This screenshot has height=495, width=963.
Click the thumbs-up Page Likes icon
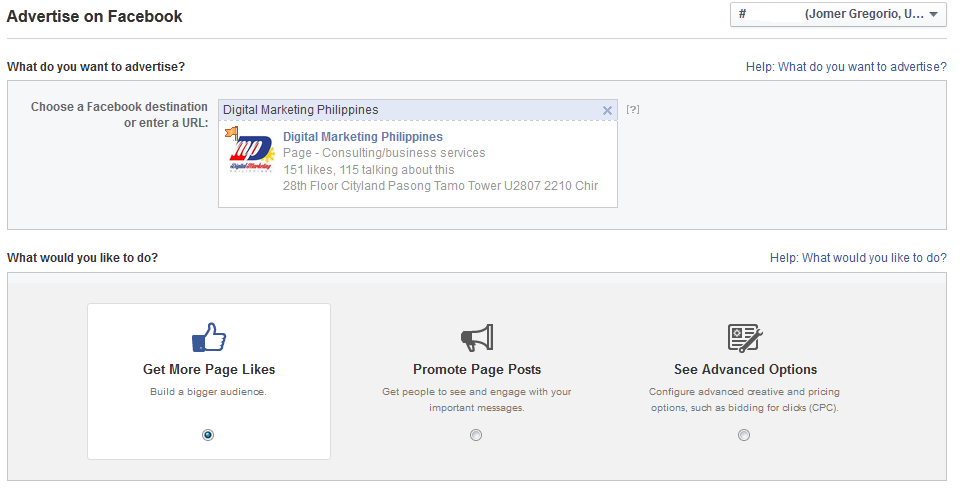(209, 337)
